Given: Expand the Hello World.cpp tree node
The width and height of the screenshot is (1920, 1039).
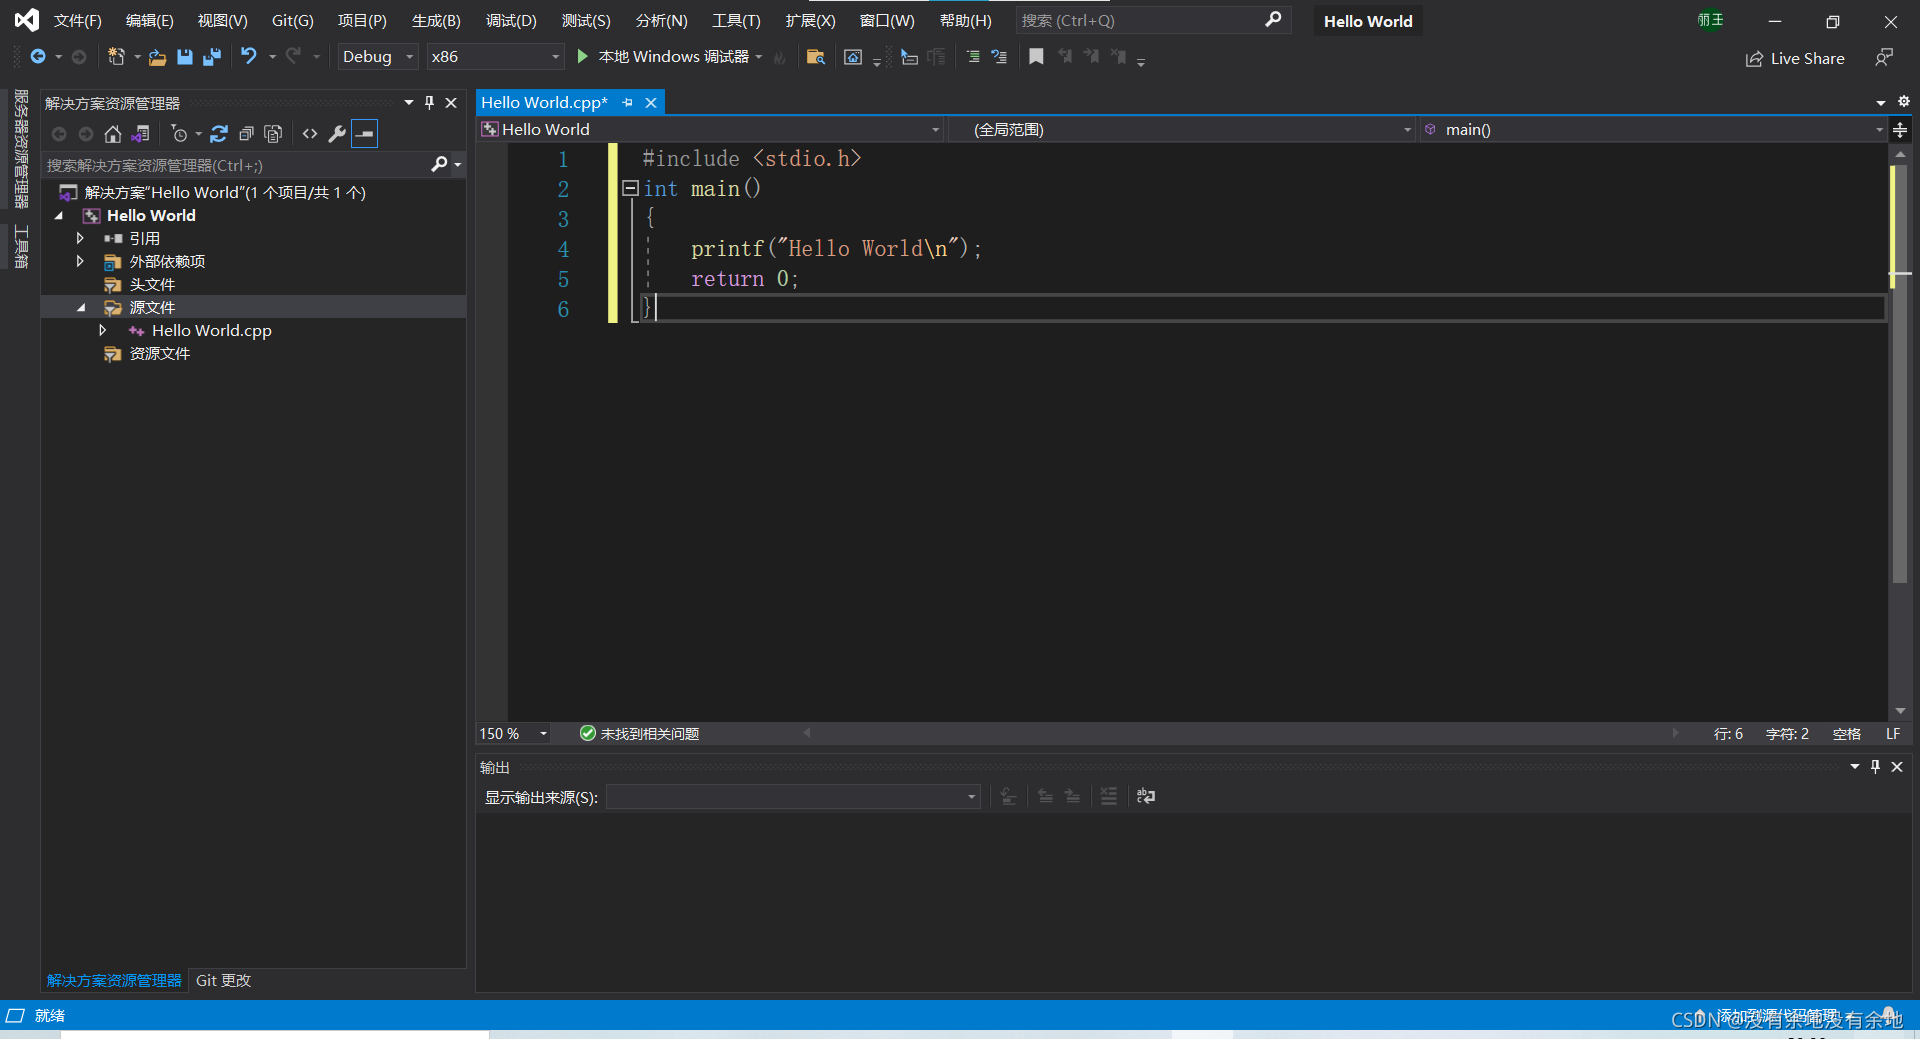Looking at the screenshot, I should pyautogui.click(x=103, y=330).
